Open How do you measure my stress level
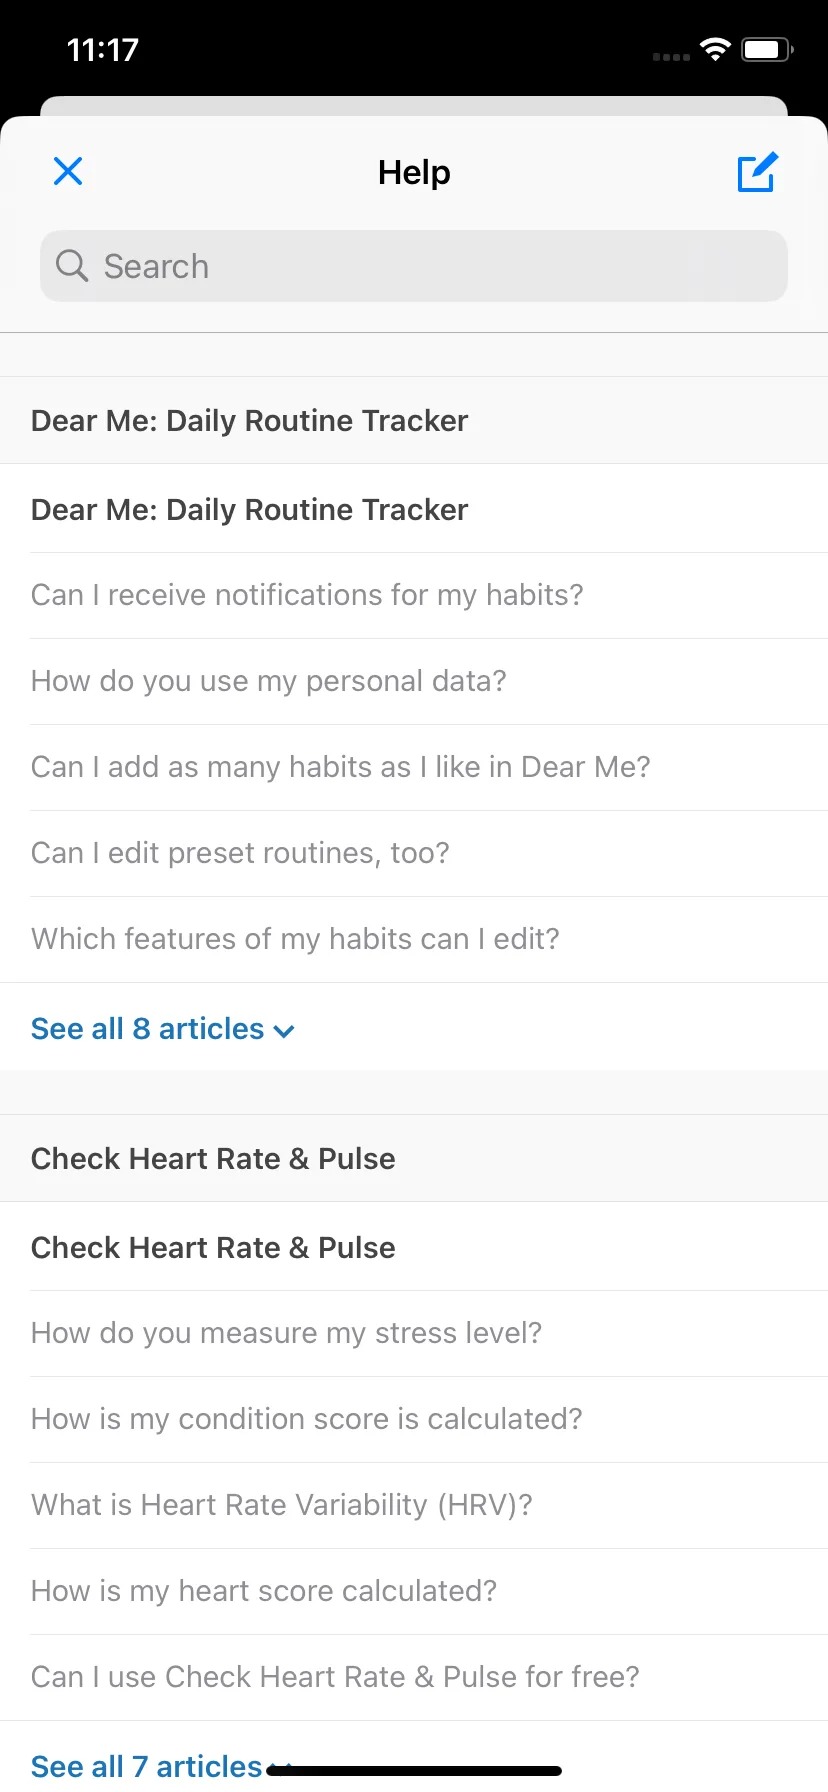 (x=414, y=1333)
